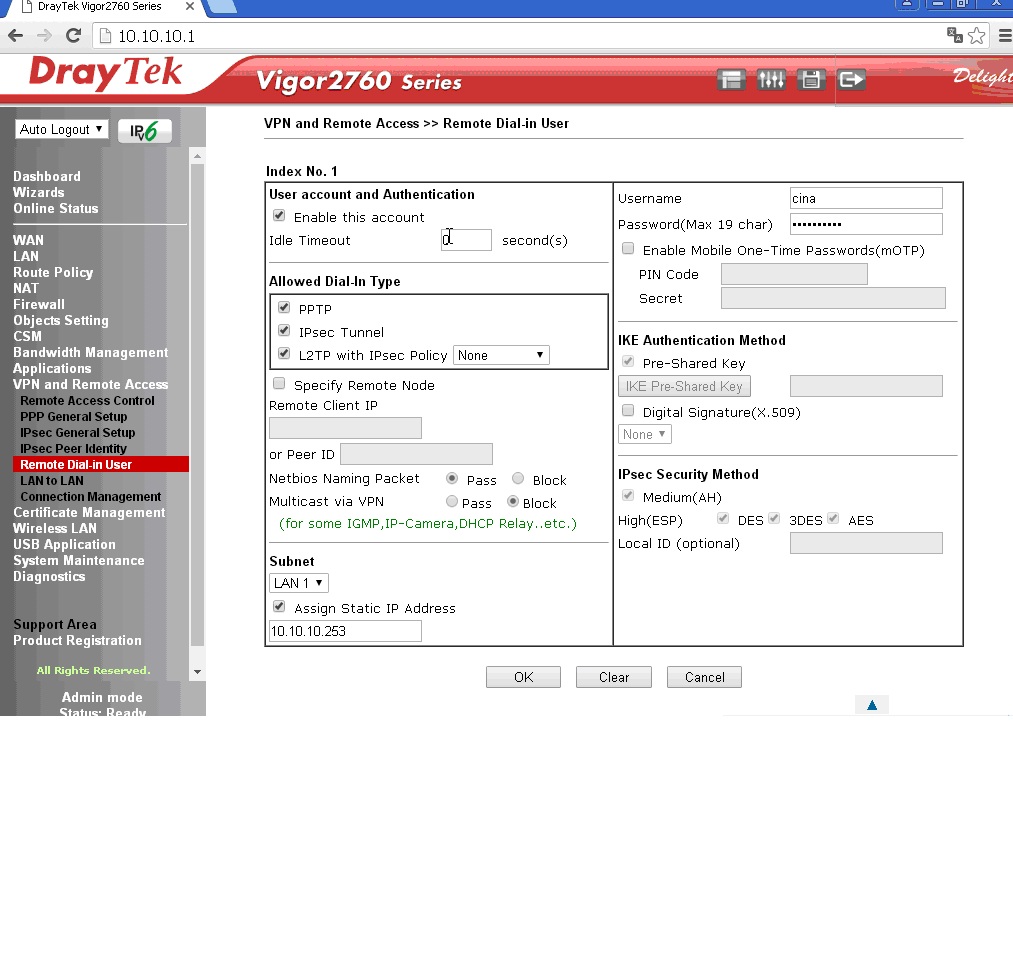Toggle the PPTP dial-in type checkbox
The height and width of the screenshot is (965, 1013).
click(x=285, y=308)
